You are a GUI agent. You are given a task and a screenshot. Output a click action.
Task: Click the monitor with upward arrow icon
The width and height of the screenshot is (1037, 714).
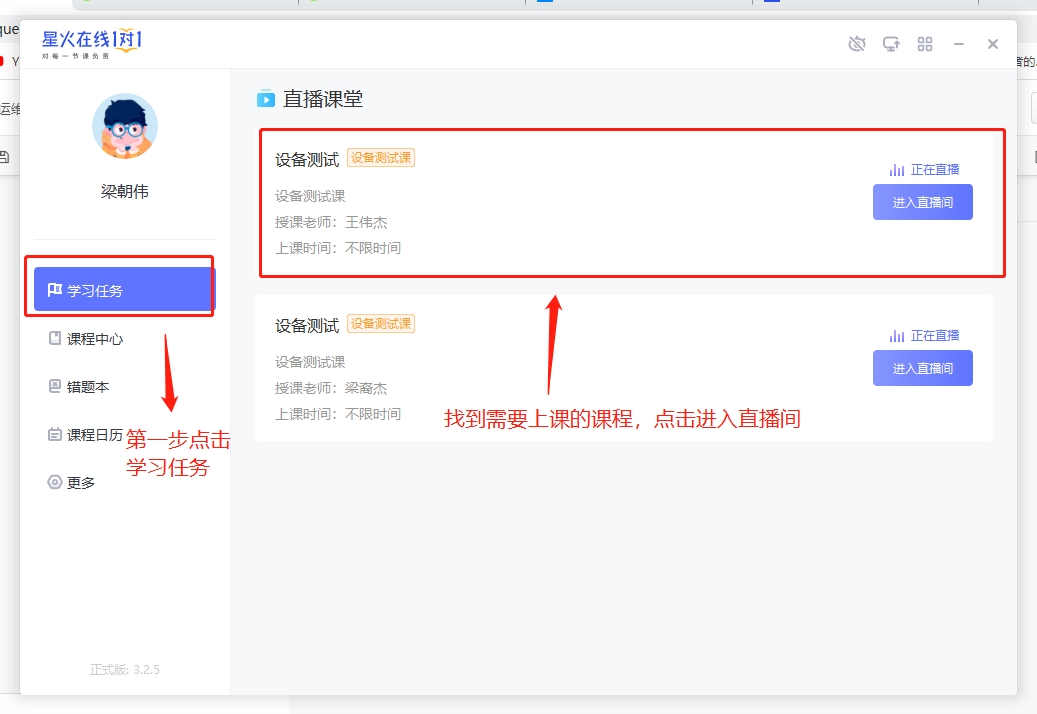click(x=891, y=44)
